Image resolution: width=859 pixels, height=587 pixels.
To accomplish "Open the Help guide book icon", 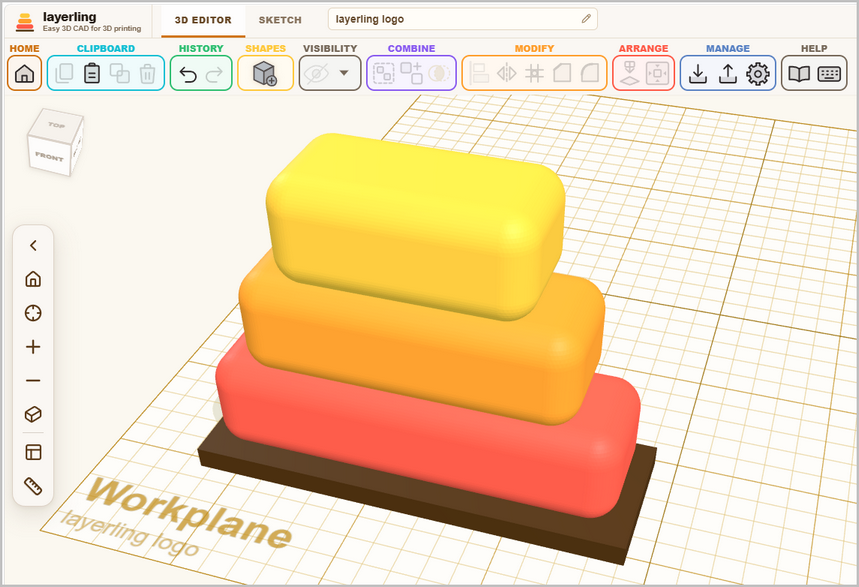I will click(x=799, y=73).
